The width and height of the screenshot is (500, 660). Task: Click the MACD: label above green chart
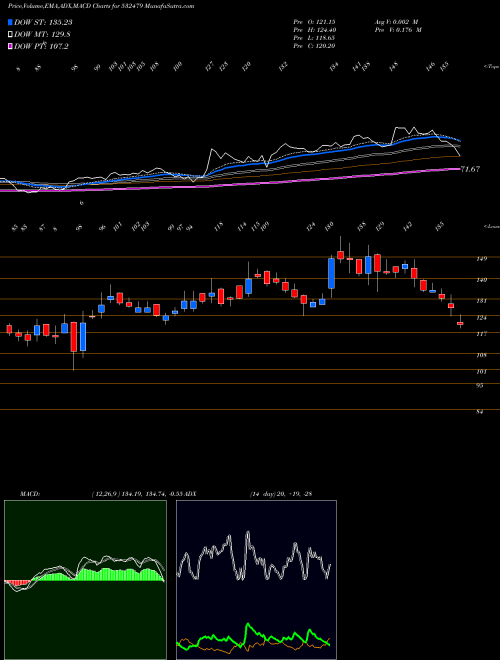pos(30,494)
